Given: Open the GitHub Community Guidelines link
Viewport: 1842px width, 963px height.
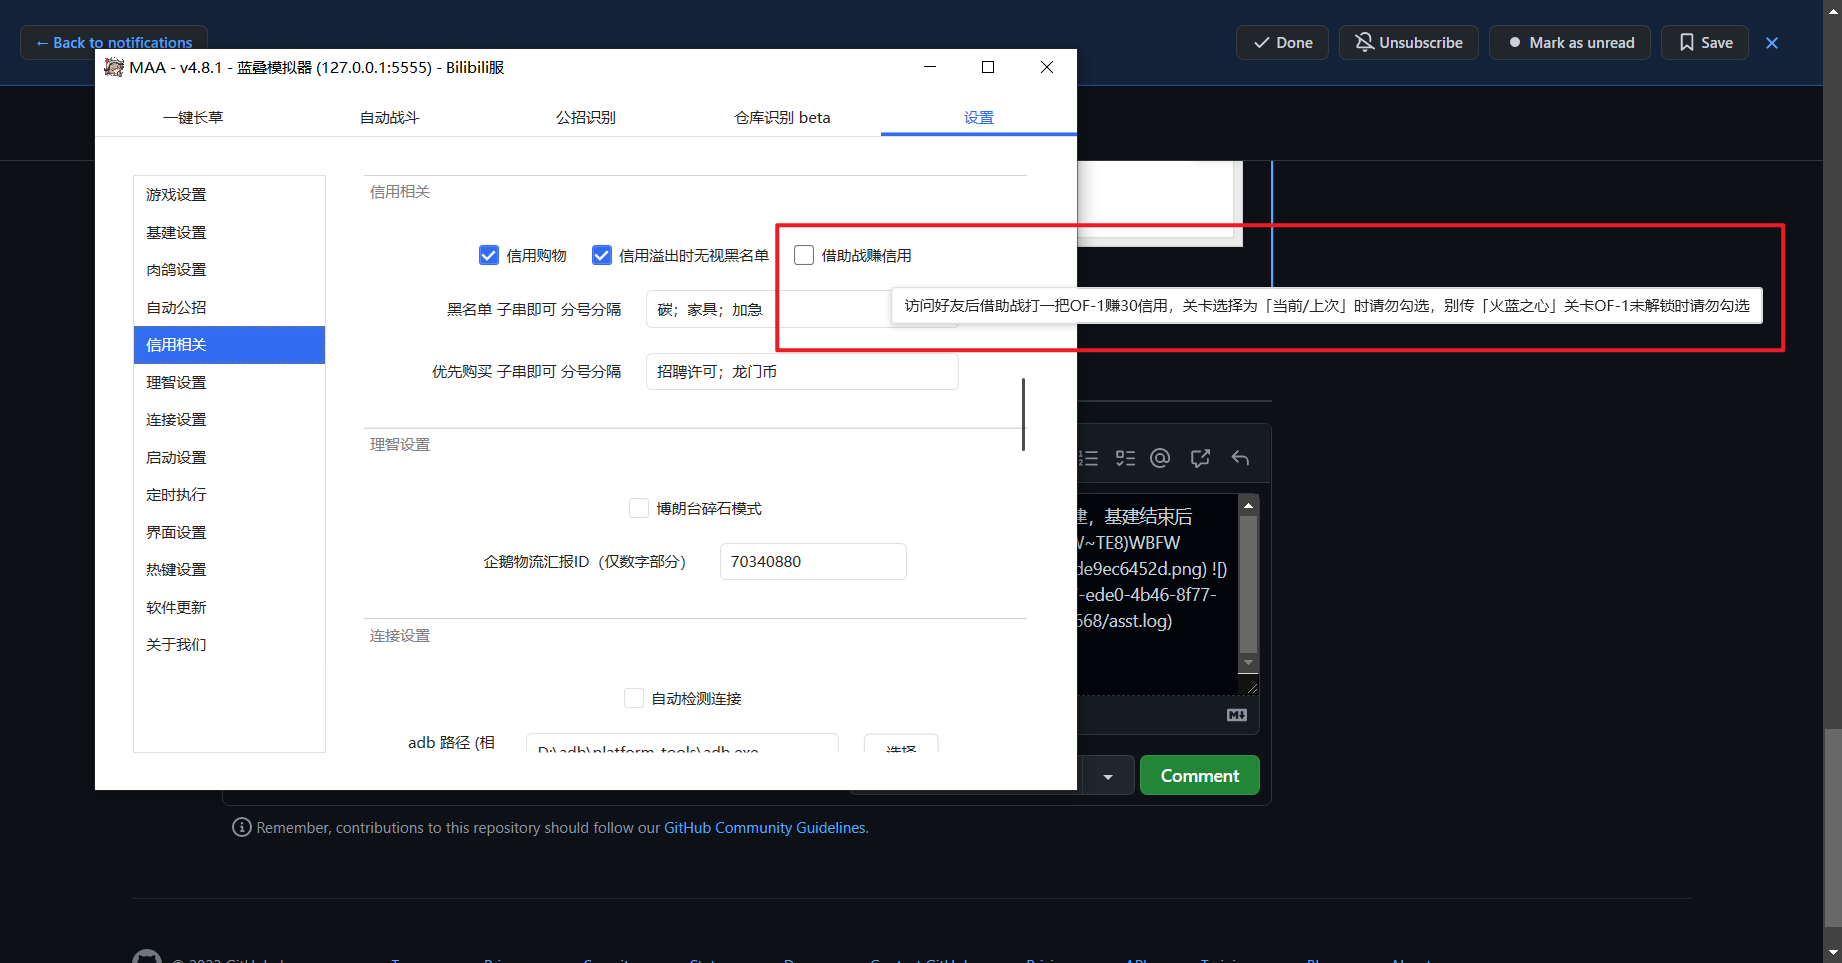Looking at the screenshot, I should click(764, 827).
